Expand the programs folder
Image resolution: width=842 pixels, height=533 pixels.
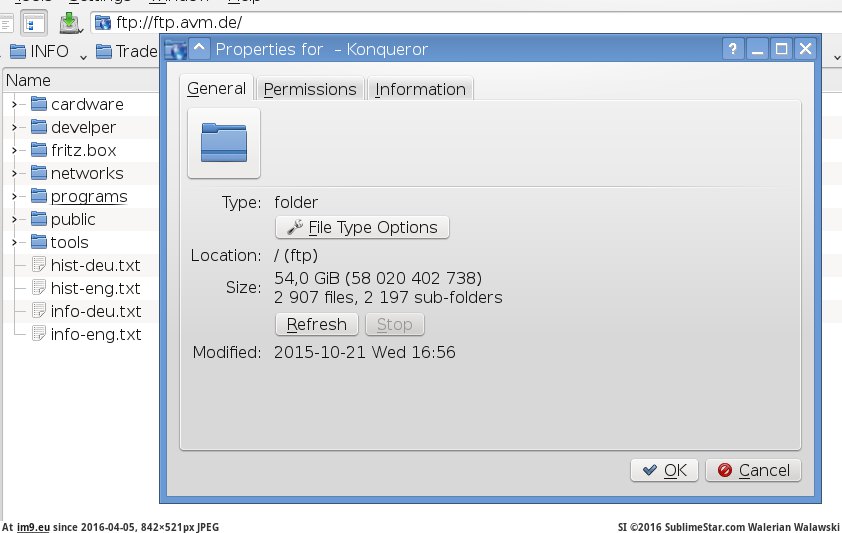click(x=14, y=196)
